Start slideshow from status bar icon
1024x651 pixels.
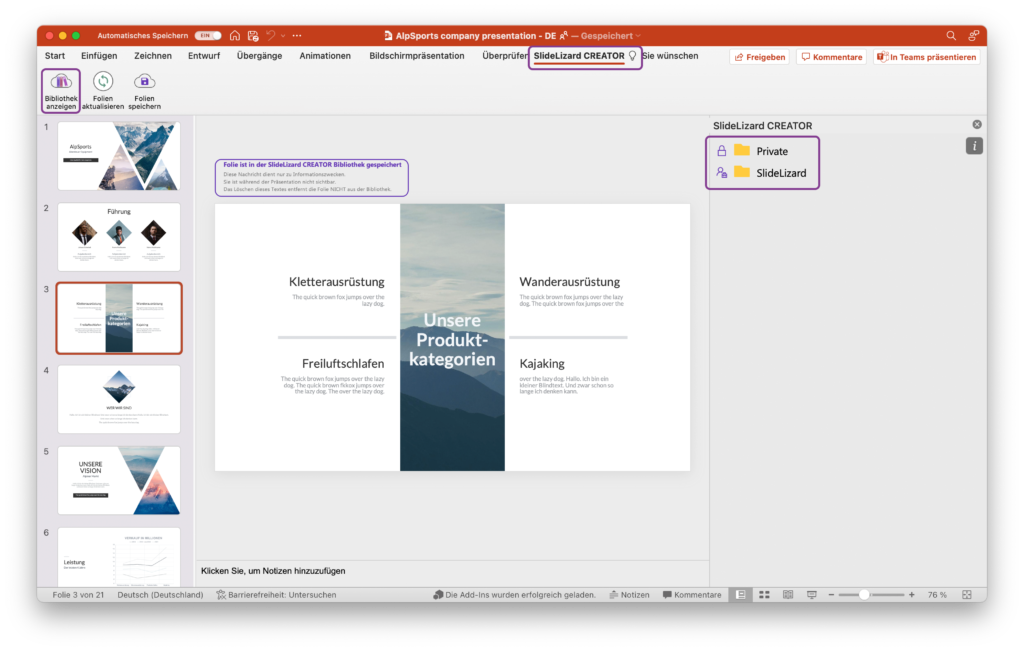pos(812,595)
